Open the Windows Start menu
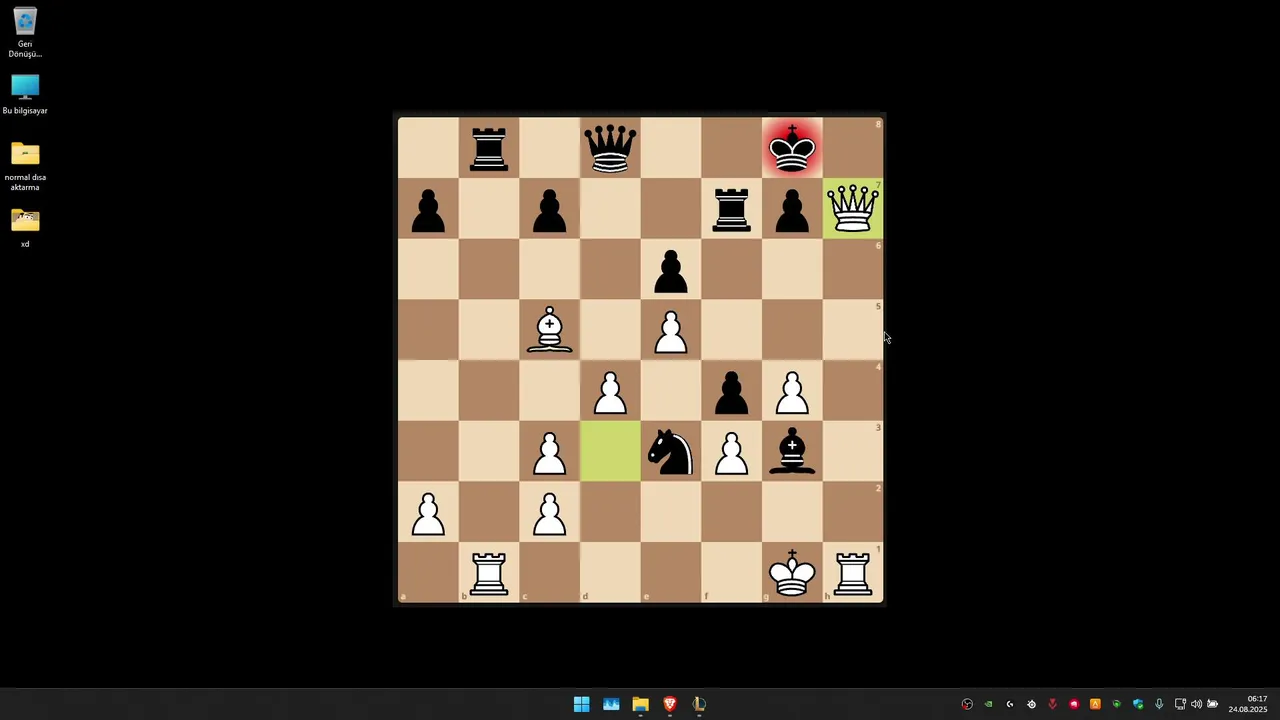Image resolution: width=1280 pixels, height=720 pixels. 581,704
